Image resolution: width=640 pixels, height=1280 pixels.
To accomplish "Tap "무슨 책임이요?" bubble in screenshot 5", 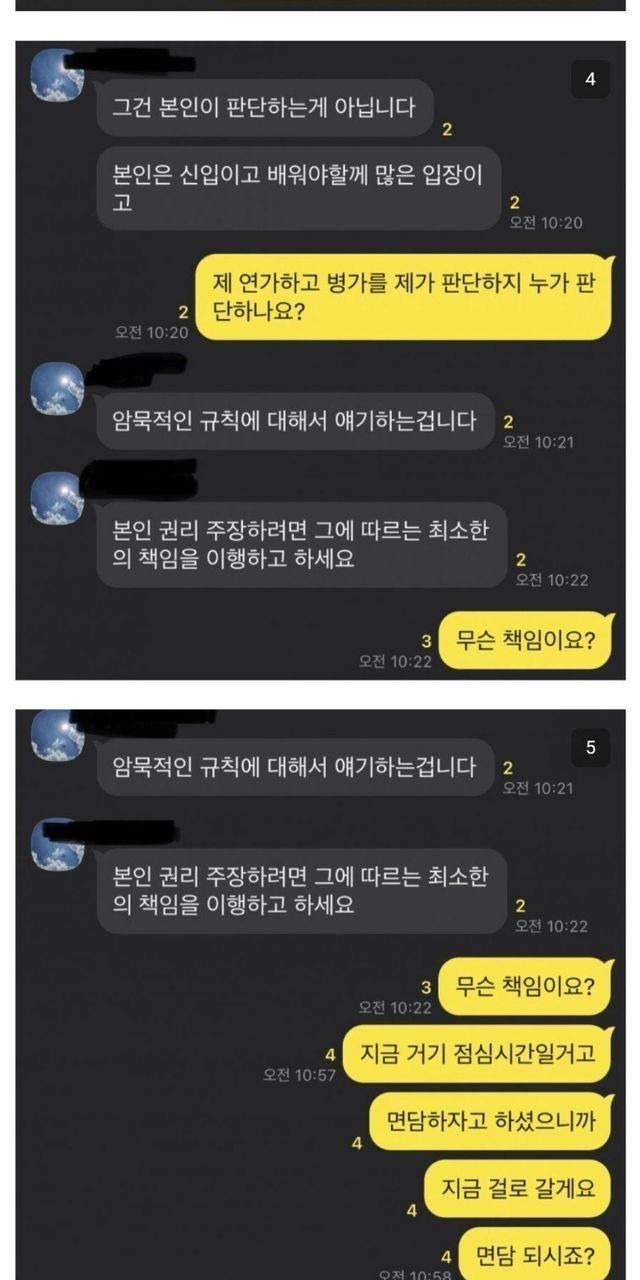I will [526, 987].
